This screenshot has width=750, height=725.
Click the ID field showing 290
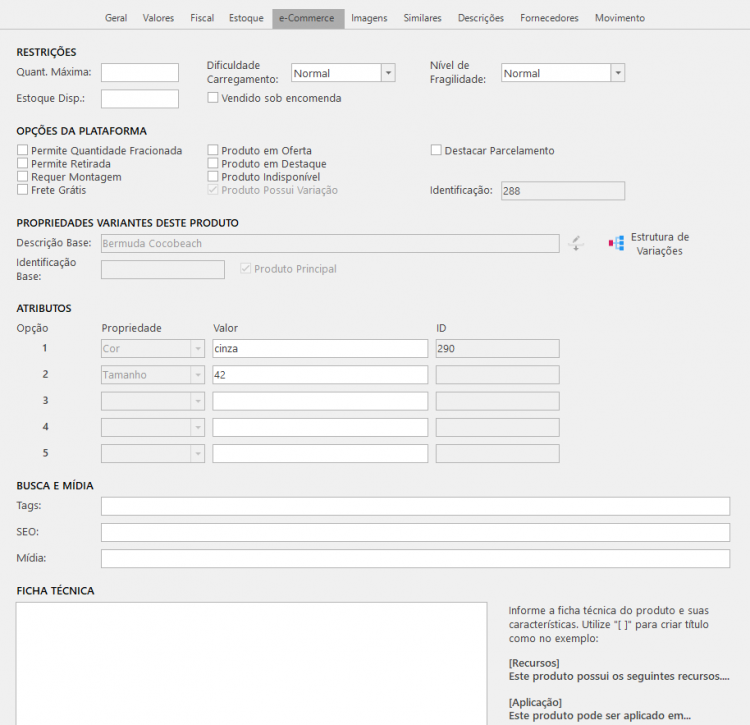coord(497,349)
